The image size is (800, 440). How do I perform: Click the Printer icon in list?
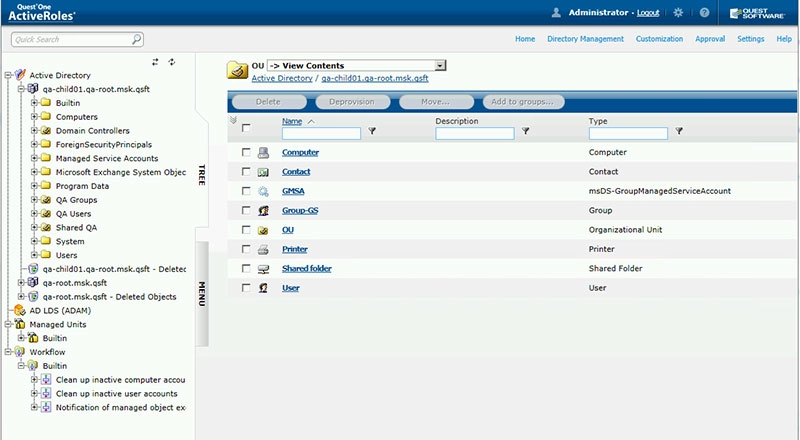coord(263,249)
